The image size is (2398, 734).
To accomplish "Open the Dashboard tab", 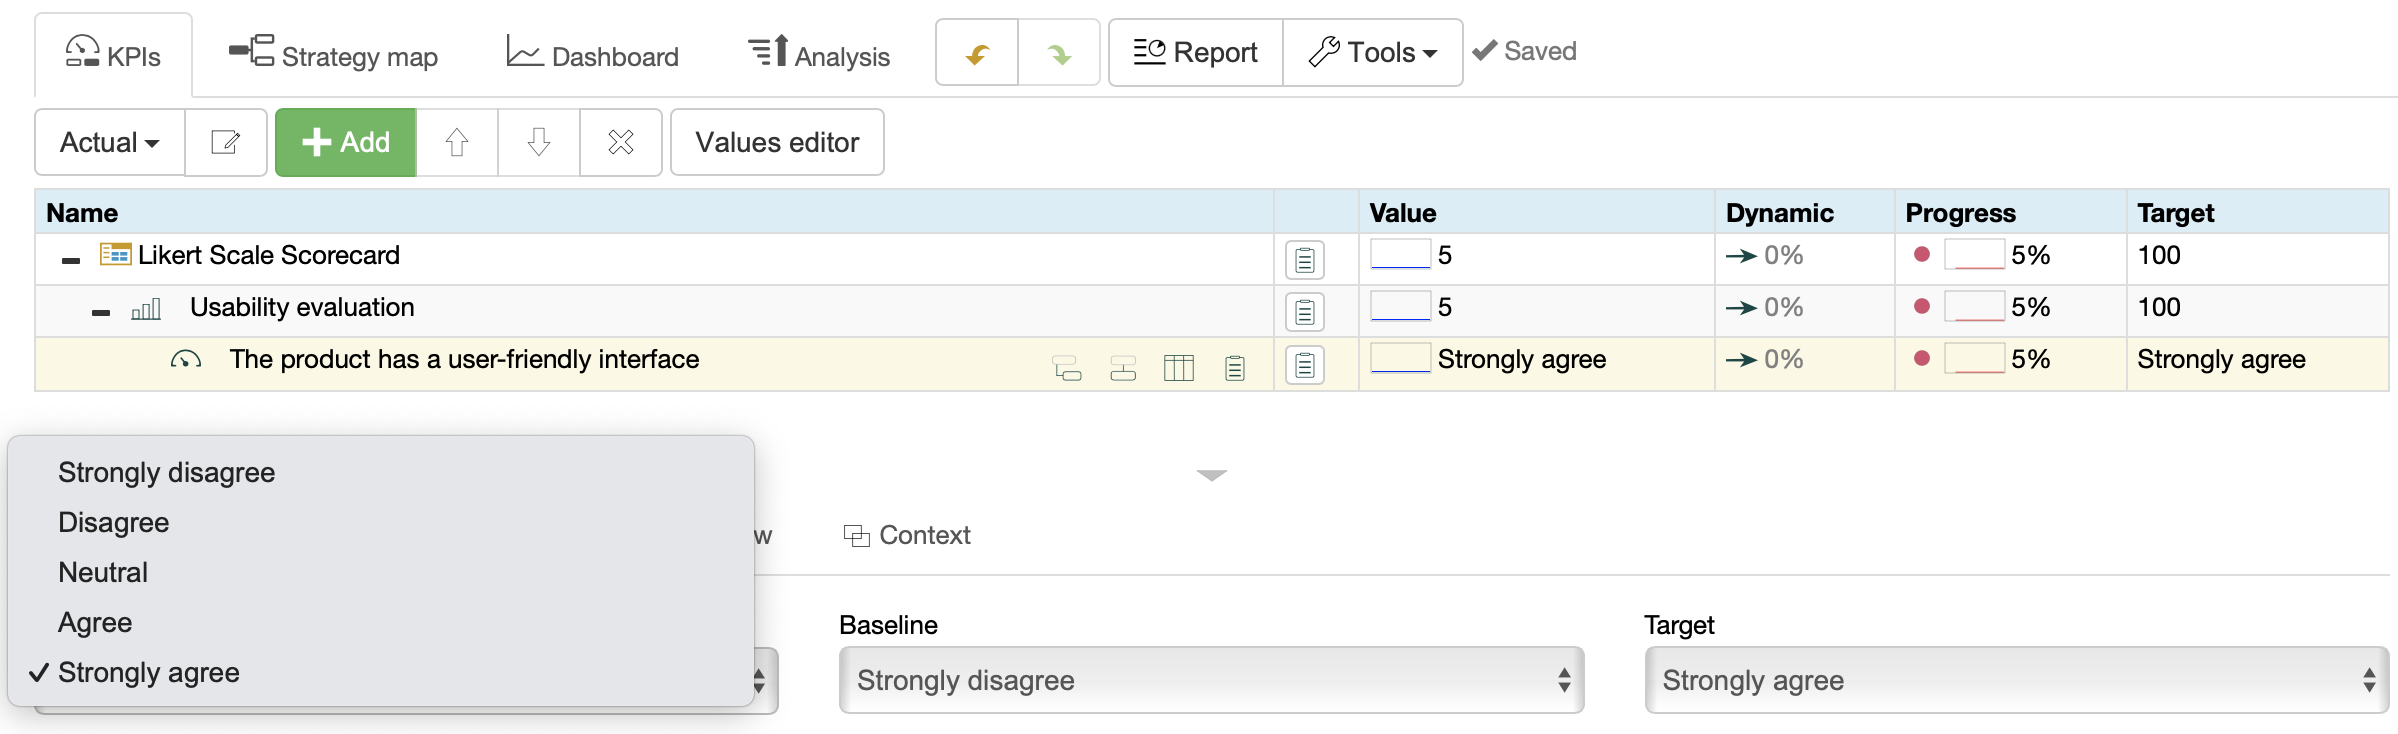I will click(592, 56).
